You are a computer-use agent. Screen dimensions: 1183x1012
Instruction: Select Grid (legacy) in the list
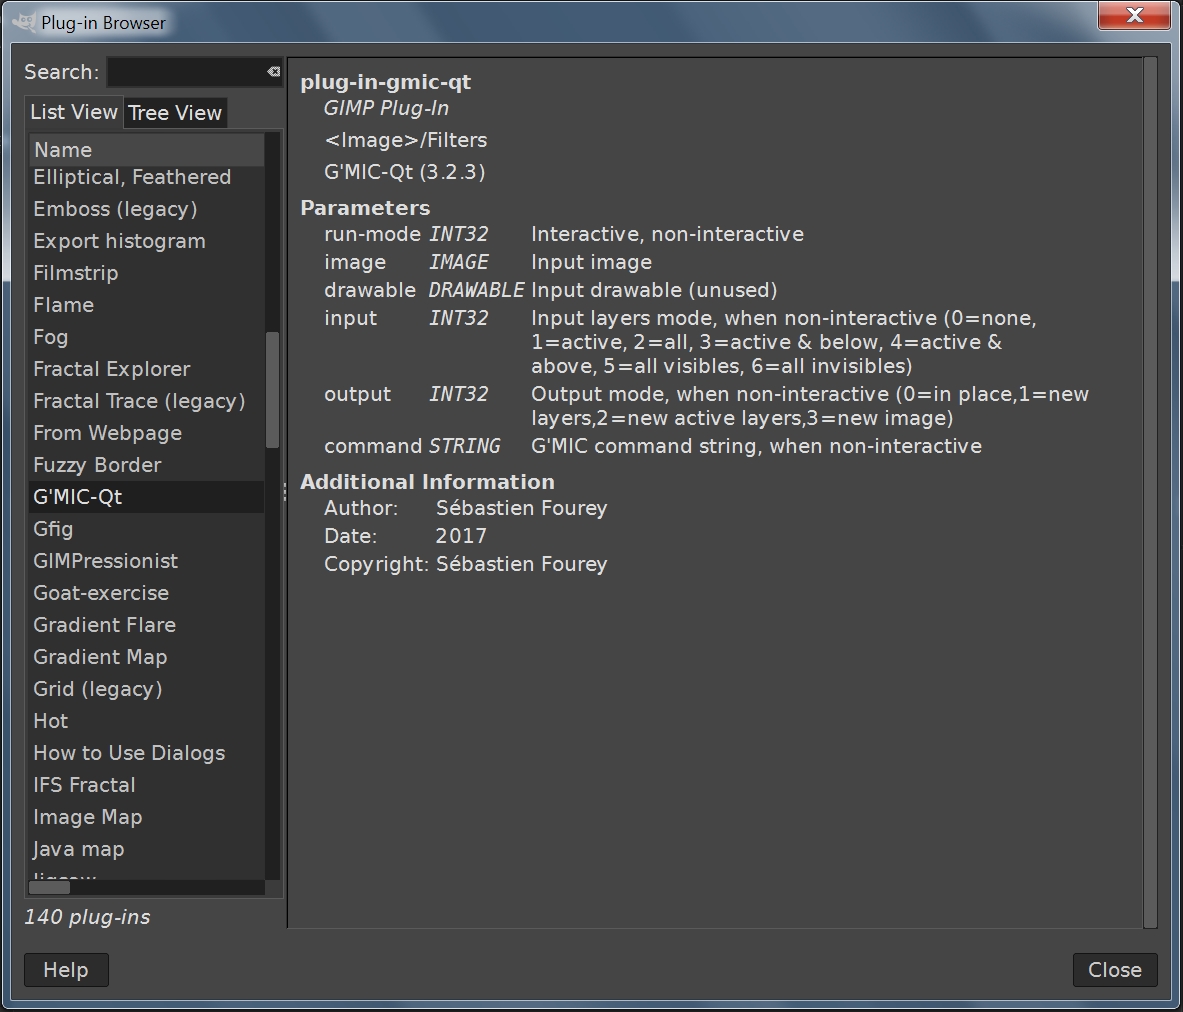(147, 689)
